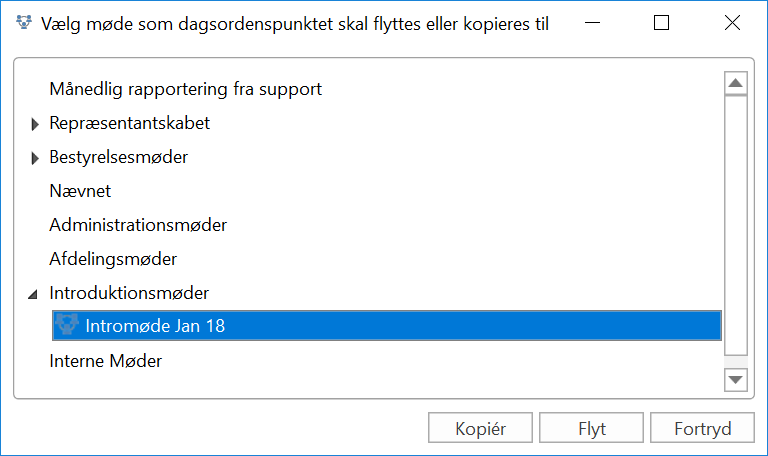Screen dimensions: 768x456
Task: Expand the Bestyrelsesmøder tree node
Action: (35, 158)
